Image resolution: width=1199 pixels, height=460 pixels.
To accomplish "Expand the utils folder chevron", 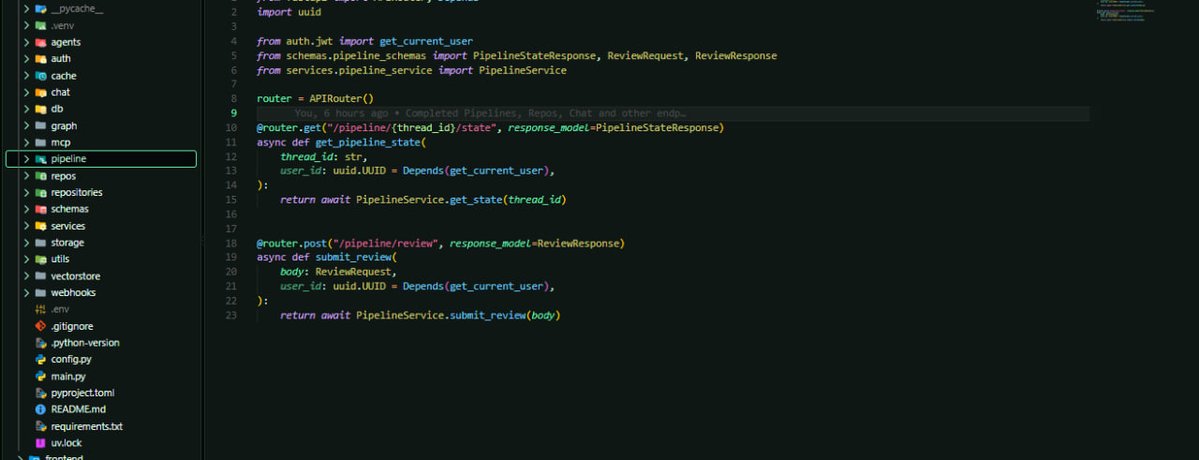I will 27,259.
